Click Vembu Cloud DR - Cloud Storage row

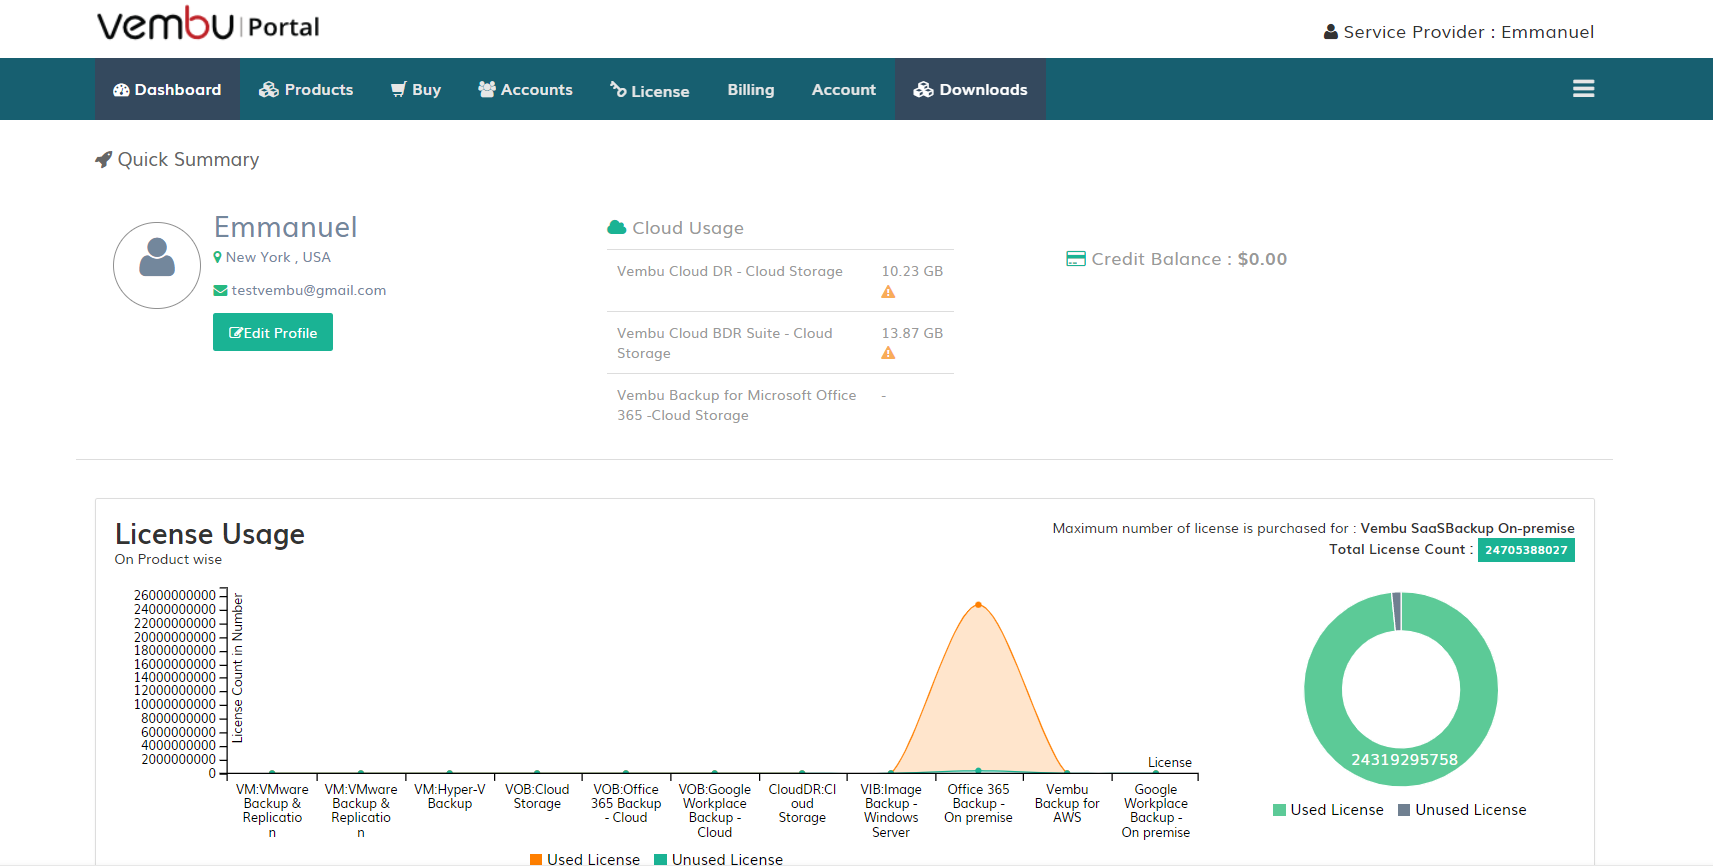(780, 281)
